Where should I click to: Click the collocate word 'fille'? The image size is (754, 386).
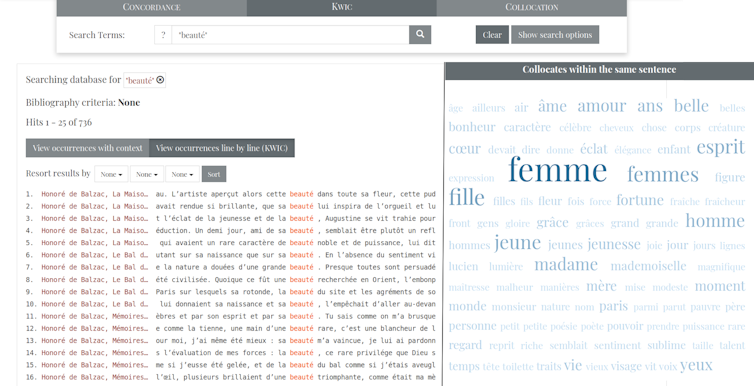point(466,198)
